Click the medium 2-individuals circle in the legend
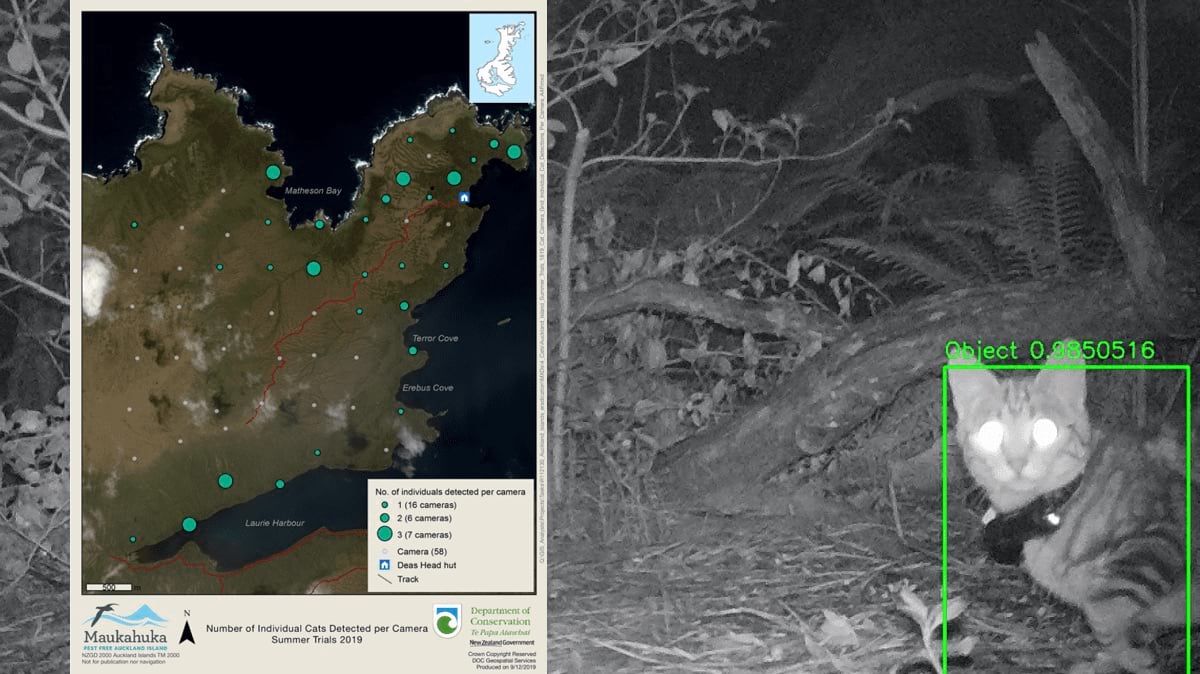The height and width of the screenshot is (674, 1200). coord(384,519)
